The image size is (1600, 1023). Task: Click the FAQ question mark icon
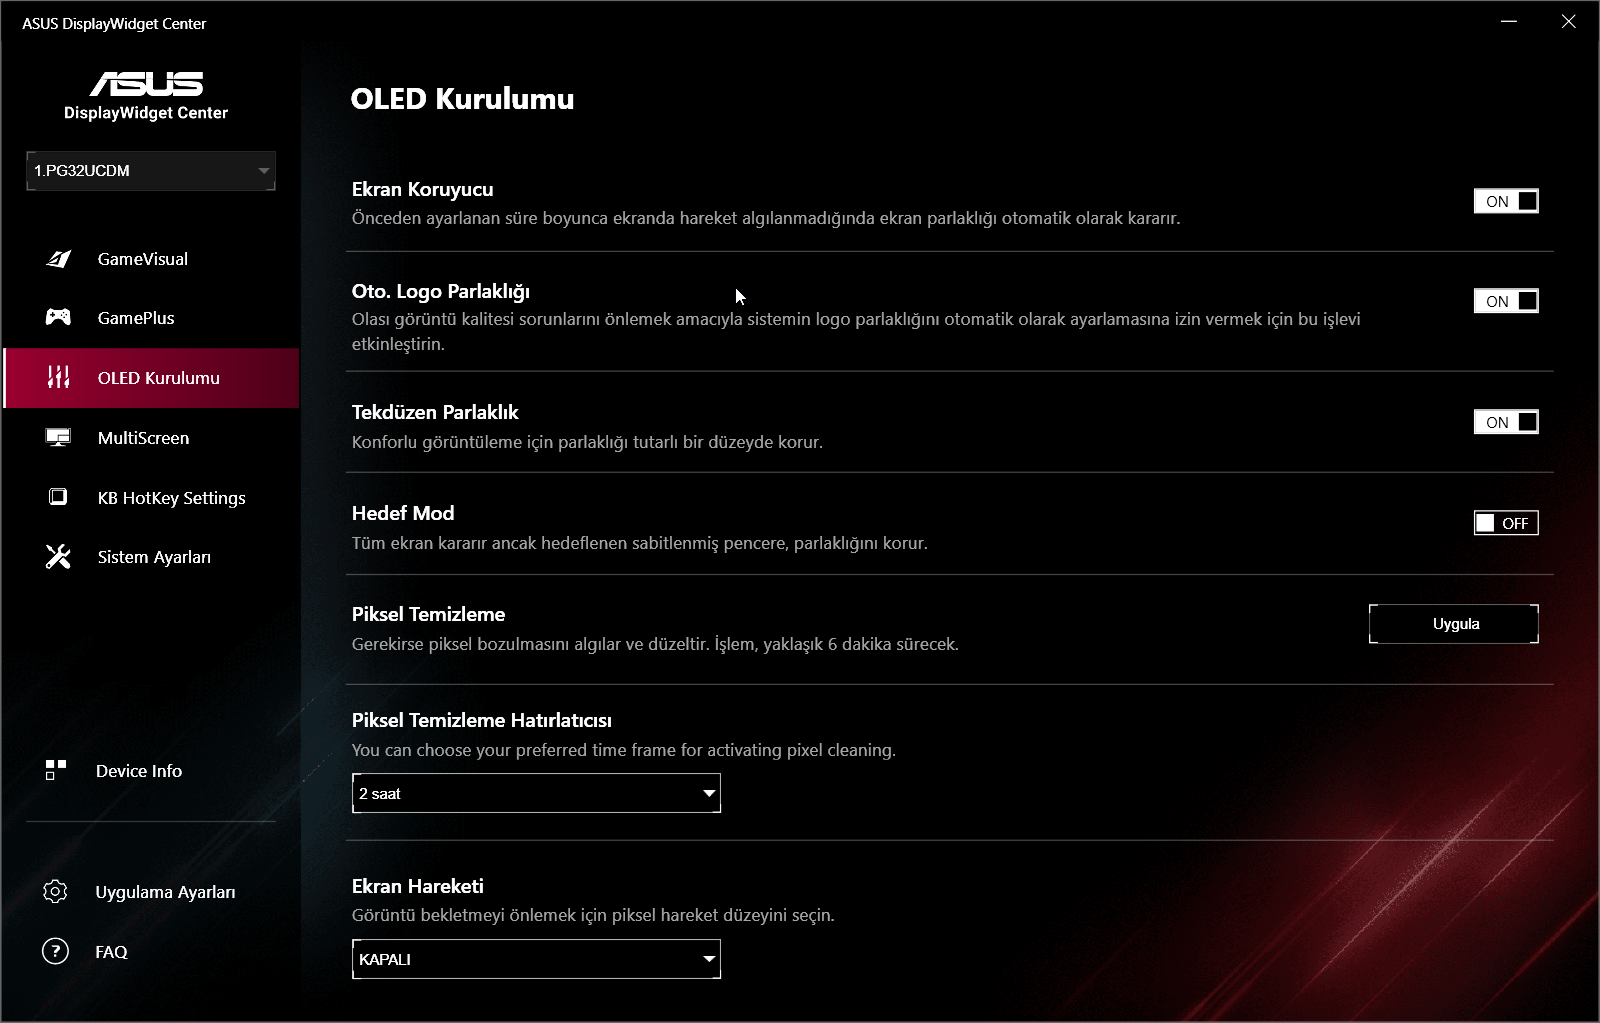pos(56,951)
